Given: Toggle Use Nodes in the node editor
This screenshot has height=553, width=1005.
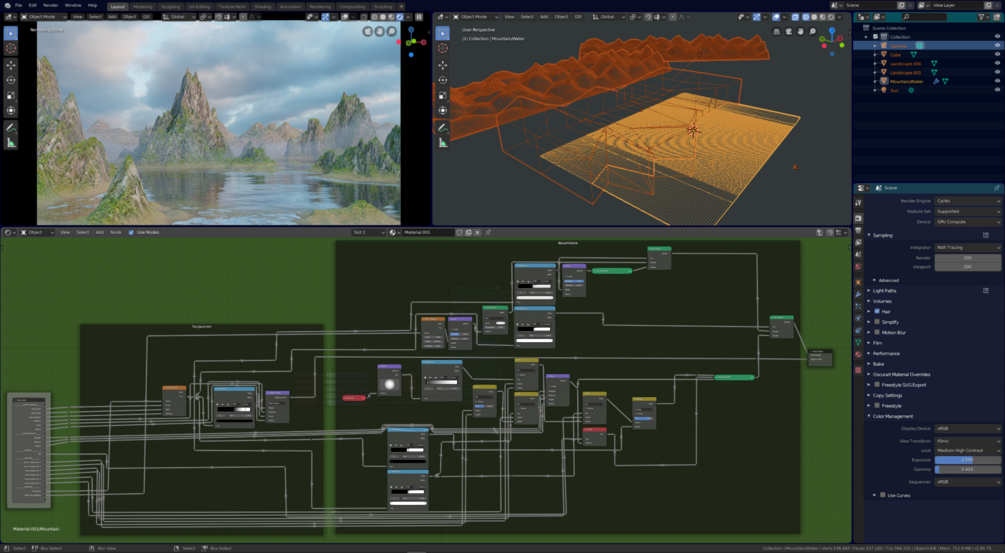Looking at the screenshot, I should tap(131, 232).
